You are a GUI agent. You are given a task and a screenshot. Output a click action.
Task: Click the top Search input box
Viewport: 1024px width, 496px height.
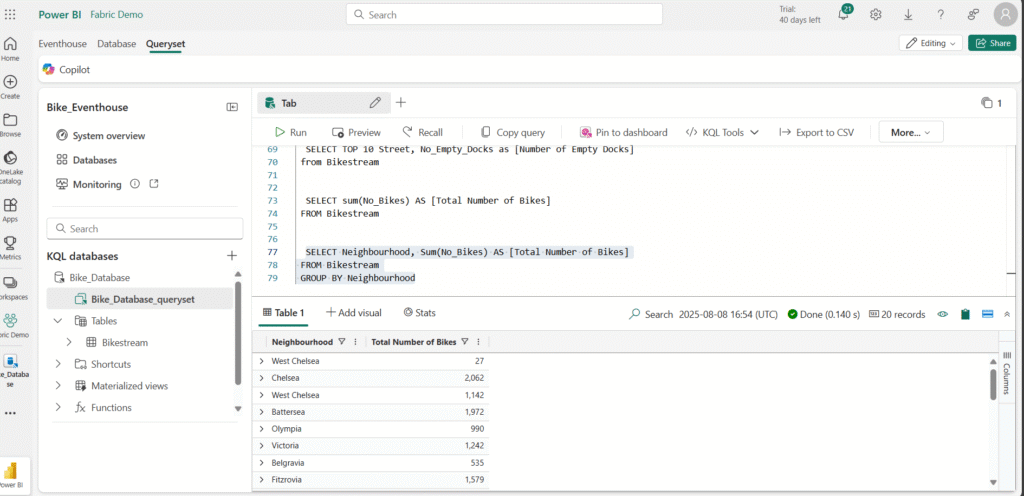(x=504, y=14)
